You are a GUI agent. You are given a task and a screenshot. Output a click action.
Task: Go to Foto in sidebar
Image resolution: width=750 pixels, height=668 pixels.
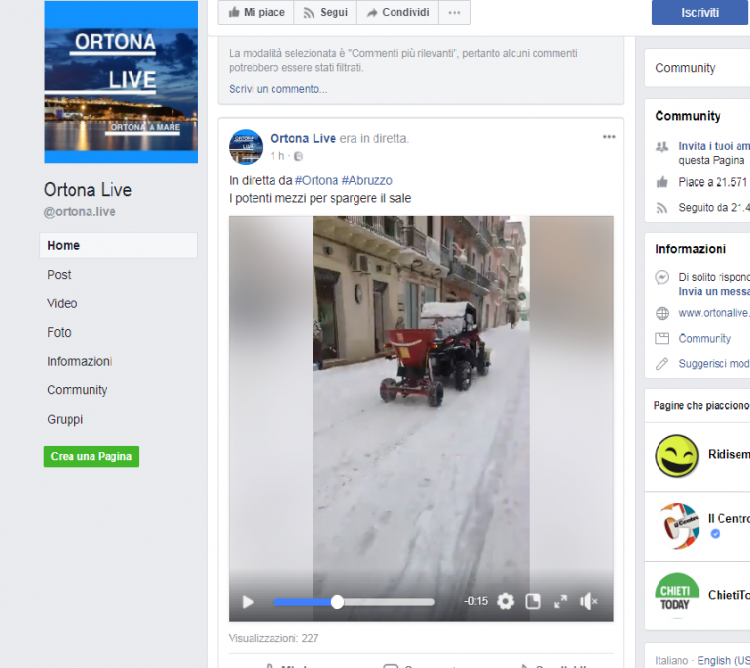59,332
